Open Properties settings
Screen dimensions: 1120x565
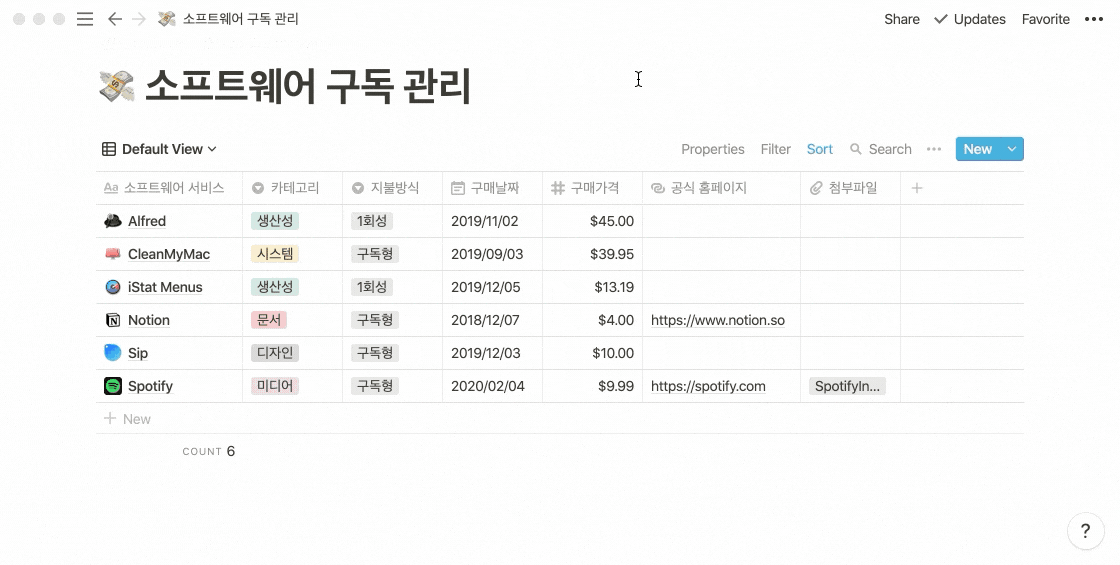pos(712,149)
